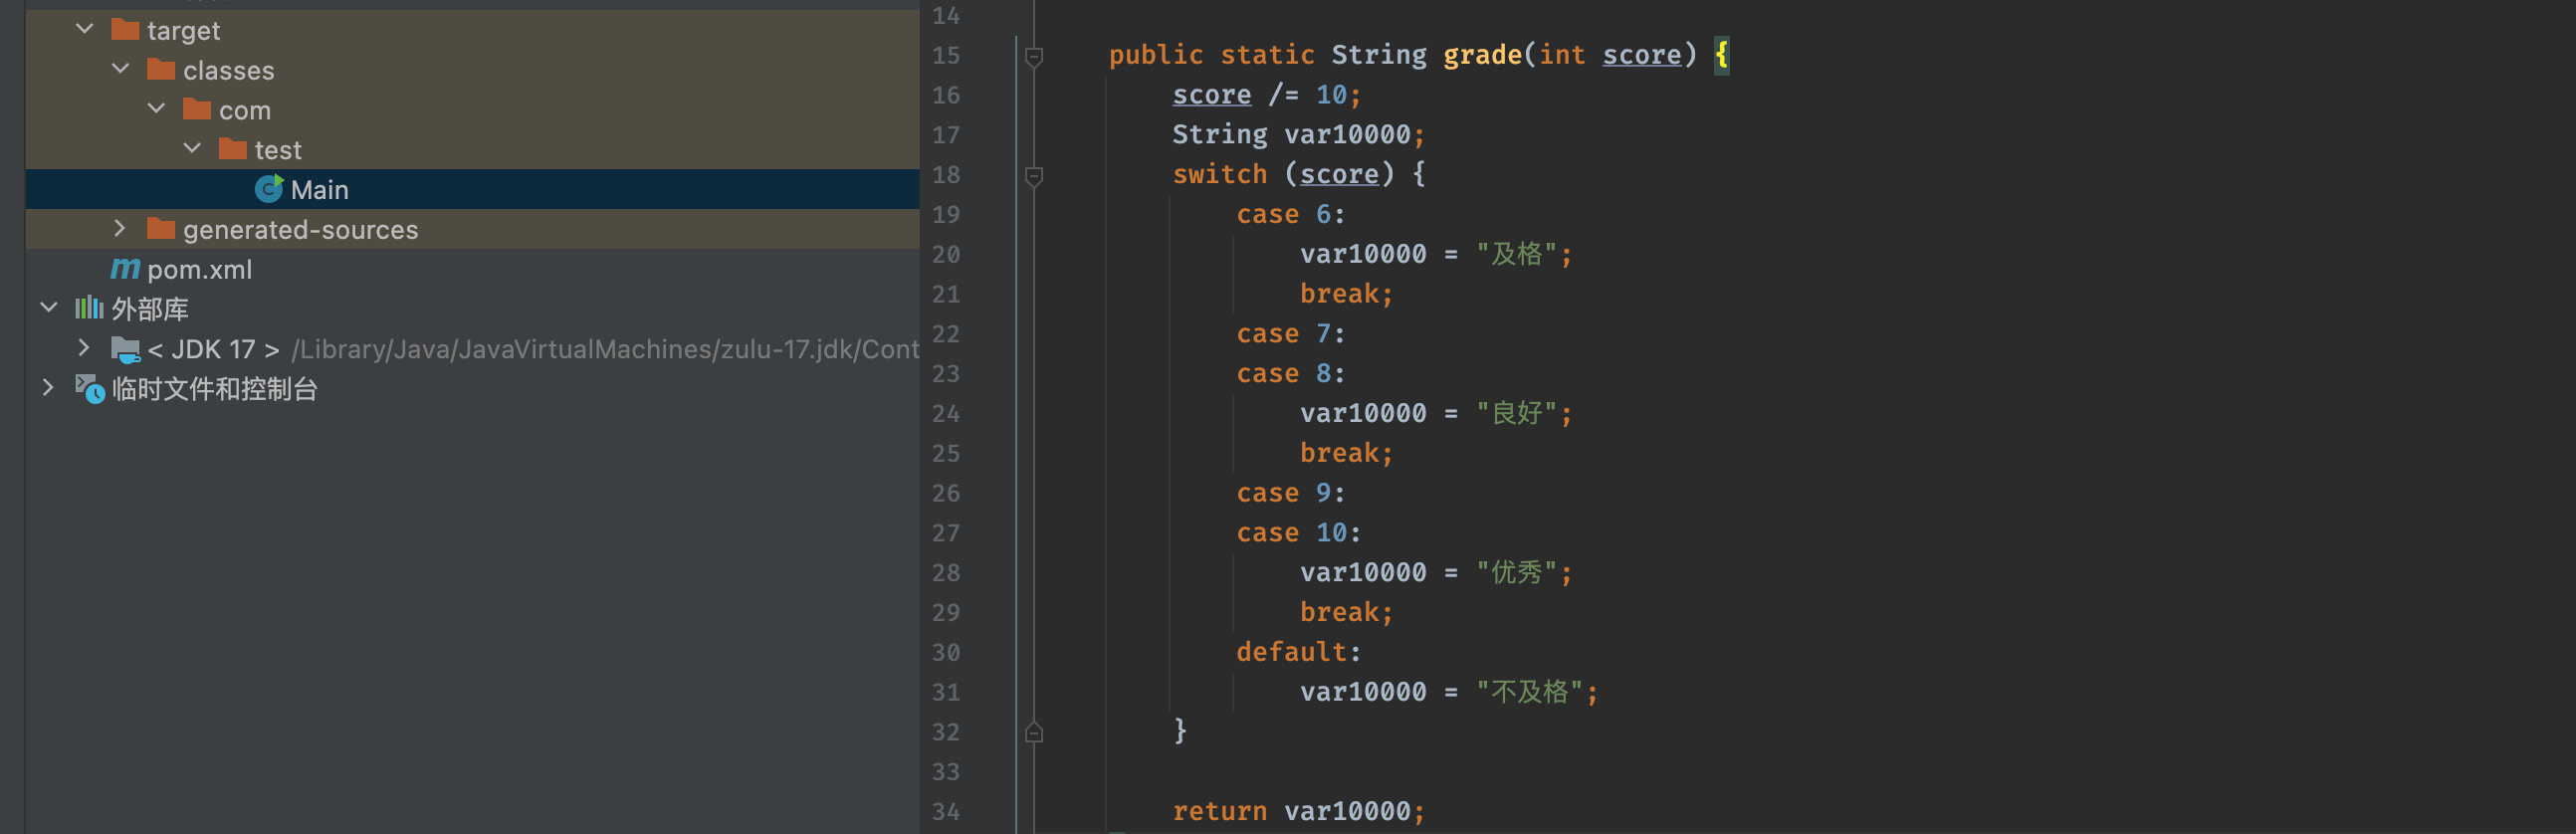Click the JDK 17 library icon

(x=125, y=349)
